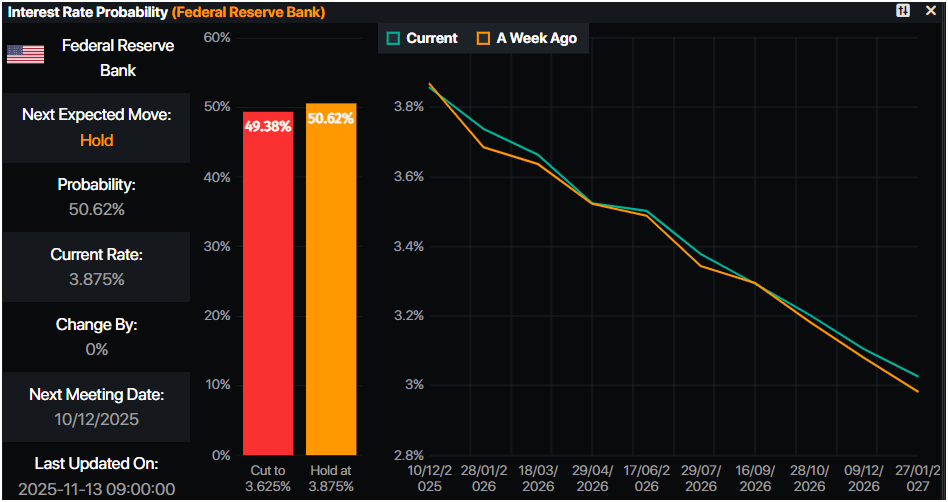Close the Interest Rate Probability panel

pyautogui.click(x=930, y=11)
